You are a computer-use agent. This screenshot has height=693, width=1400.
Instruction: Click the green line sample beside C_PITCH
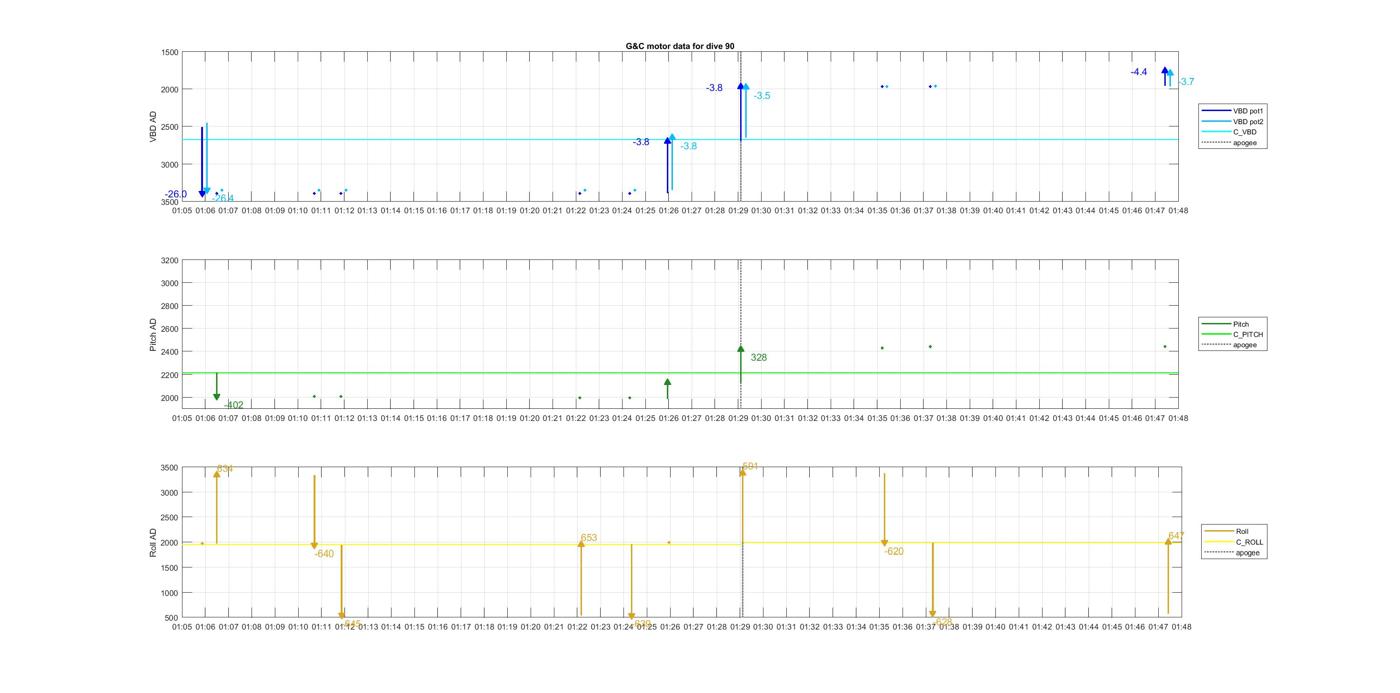pos(1216,334)
